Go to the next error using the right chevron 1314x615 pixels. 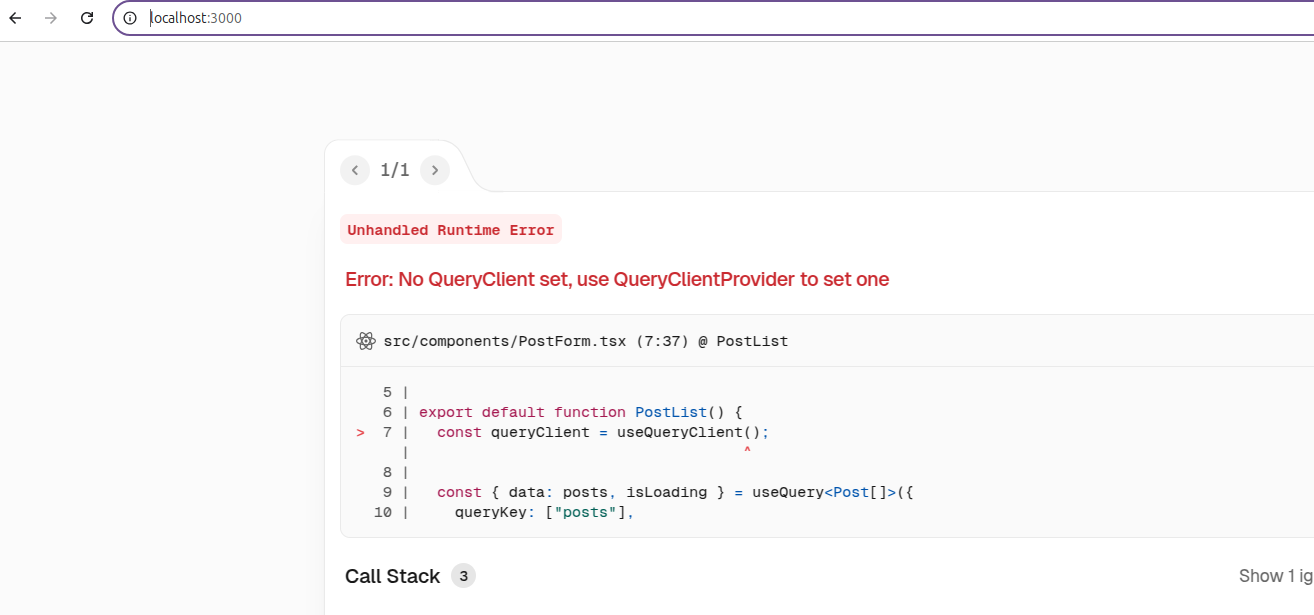coord(435,170)
